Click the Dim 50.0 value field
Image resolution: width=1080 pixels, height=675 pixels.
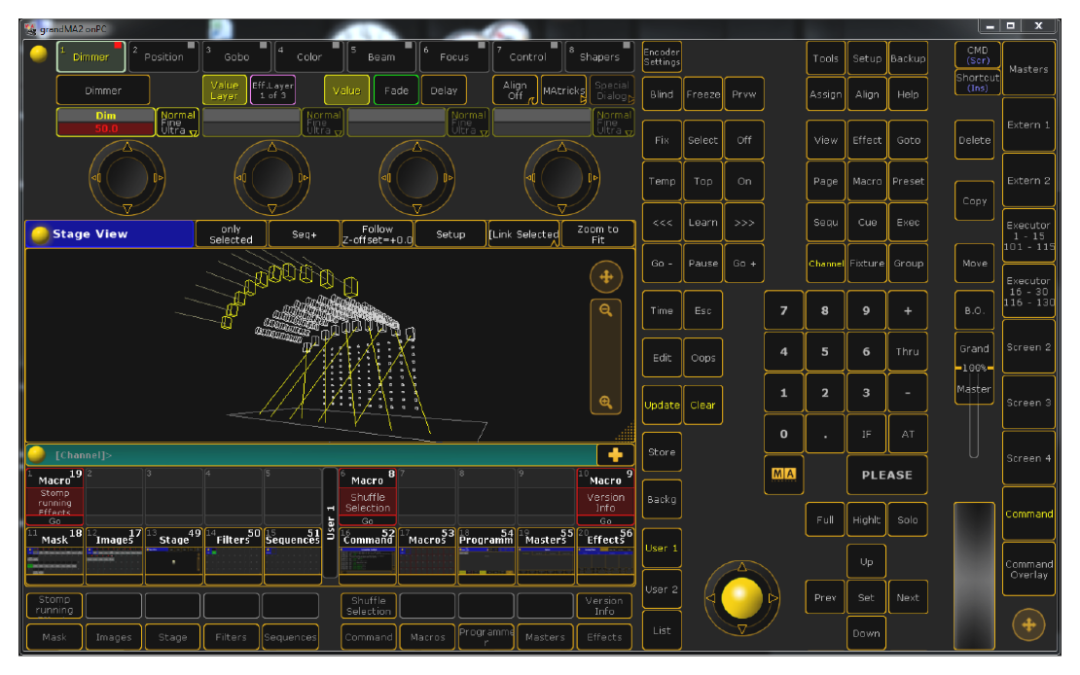pos(106,123)
